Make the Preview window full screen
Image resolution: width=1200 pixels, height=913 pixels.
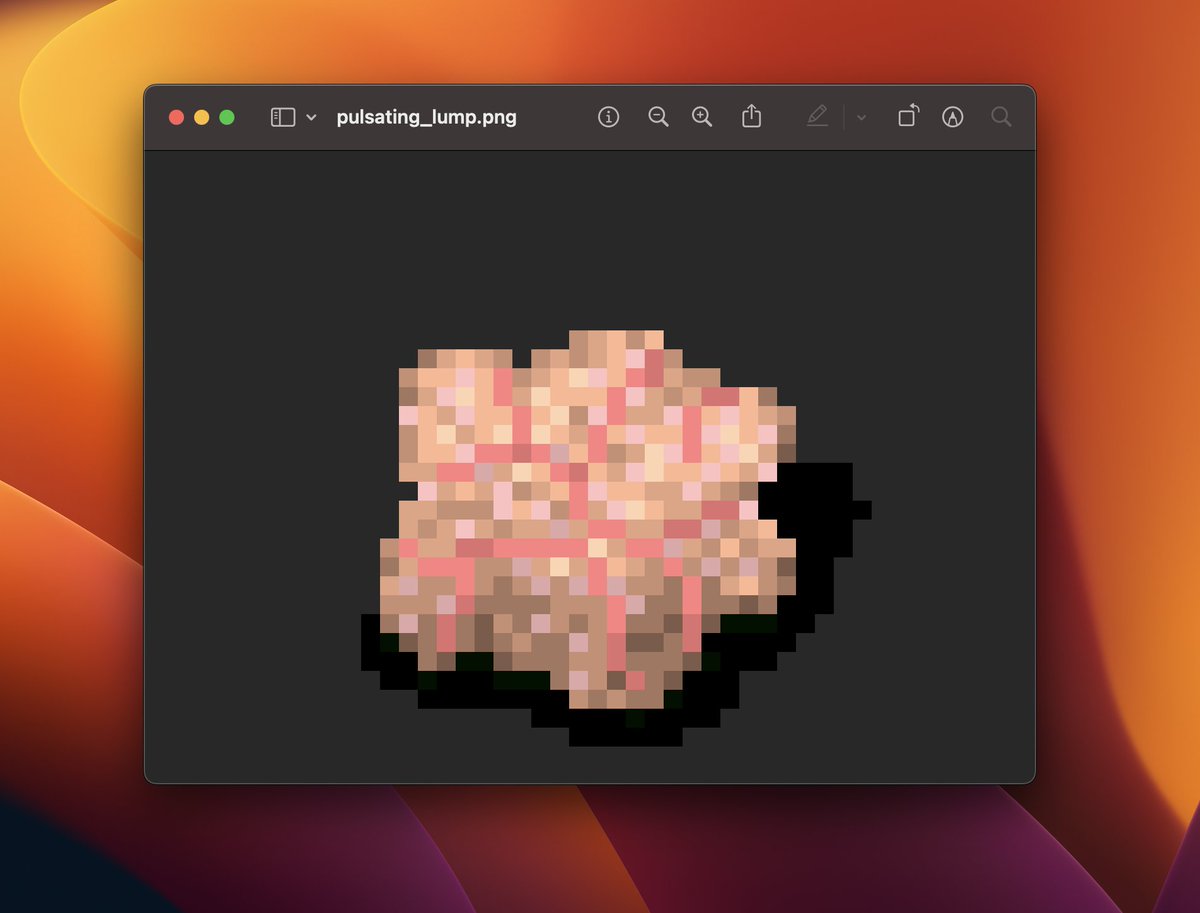point(227,117)
